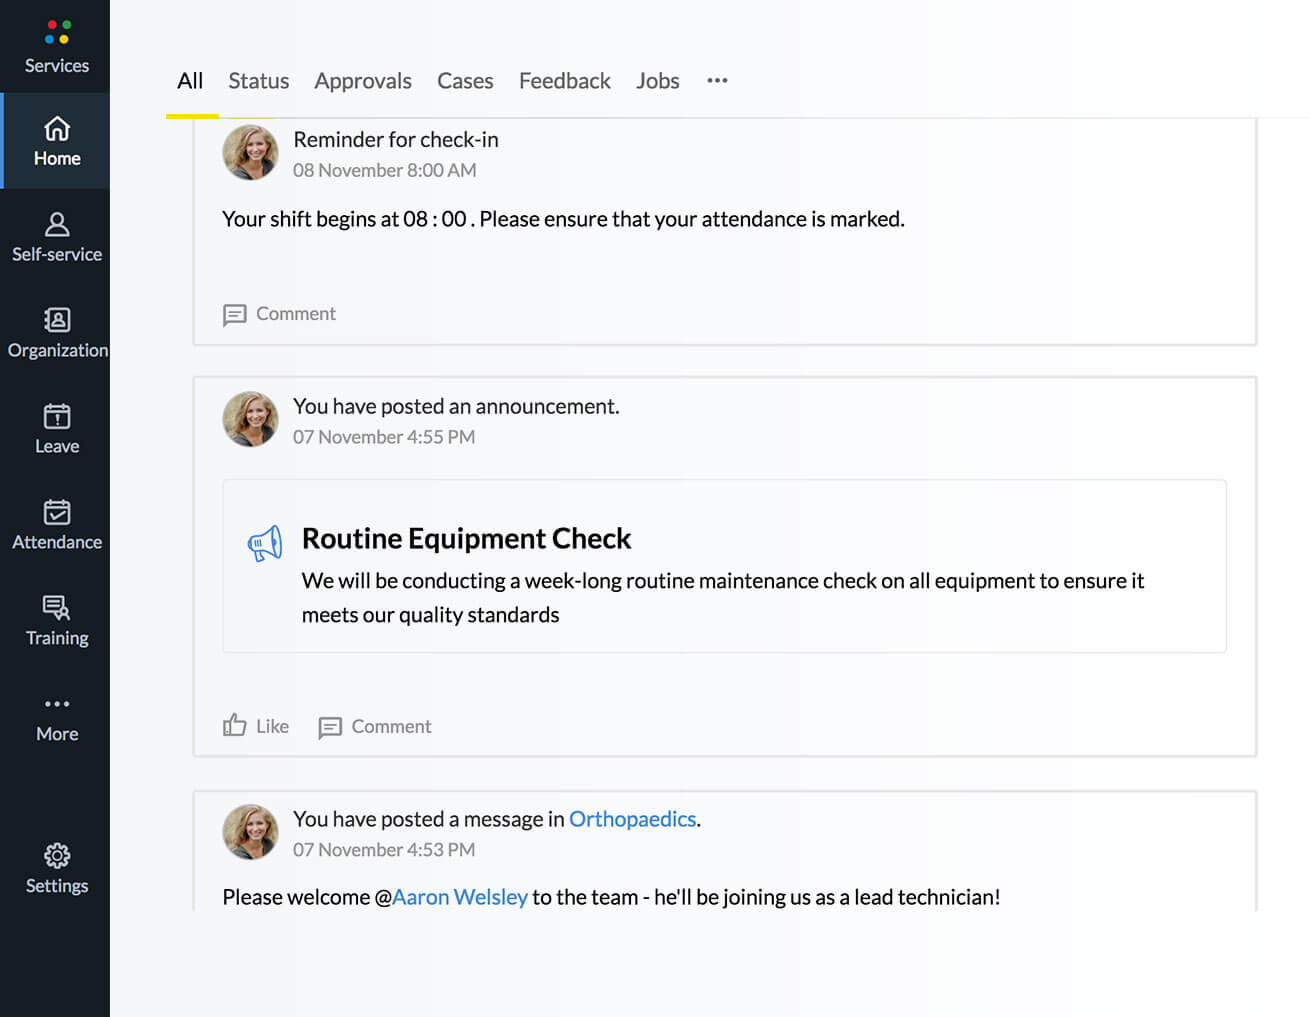The height and width of the screenshot is (1017, 1310).
Task: Open the Leave calendar icon
Action: pos(57,416)
